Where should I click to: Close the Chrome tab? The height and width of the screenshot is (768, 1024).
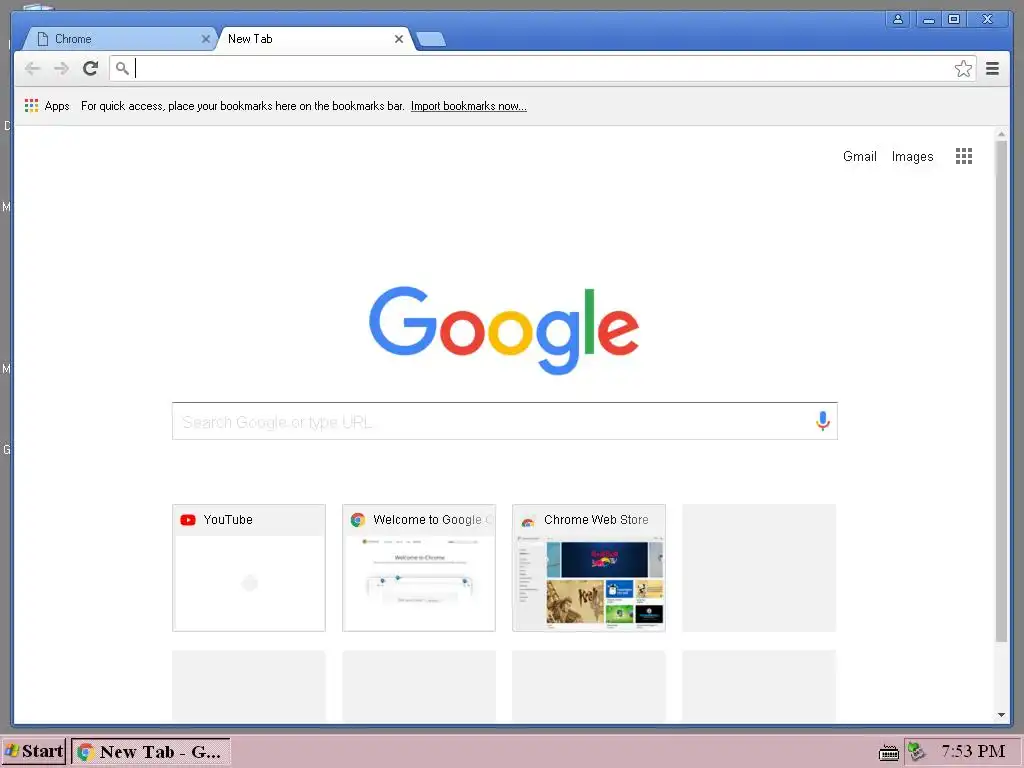[206, 39]
